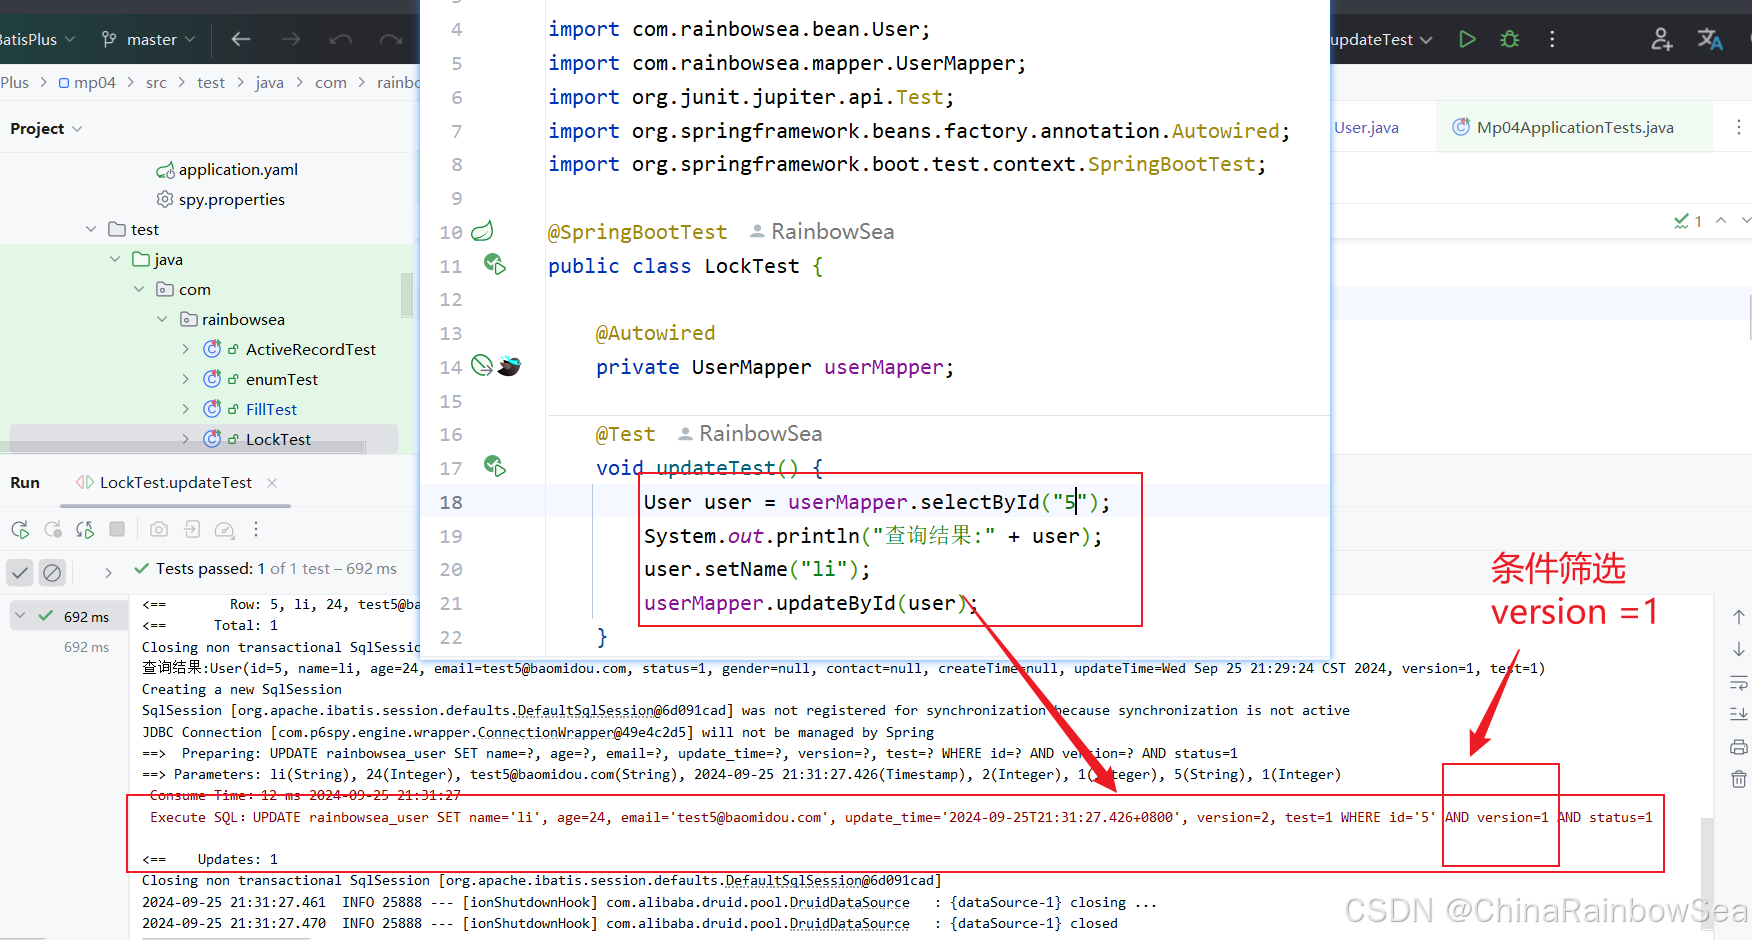Toggle show passed tests filter
This screenshot has width=1752, height=940.
point(20,572)
